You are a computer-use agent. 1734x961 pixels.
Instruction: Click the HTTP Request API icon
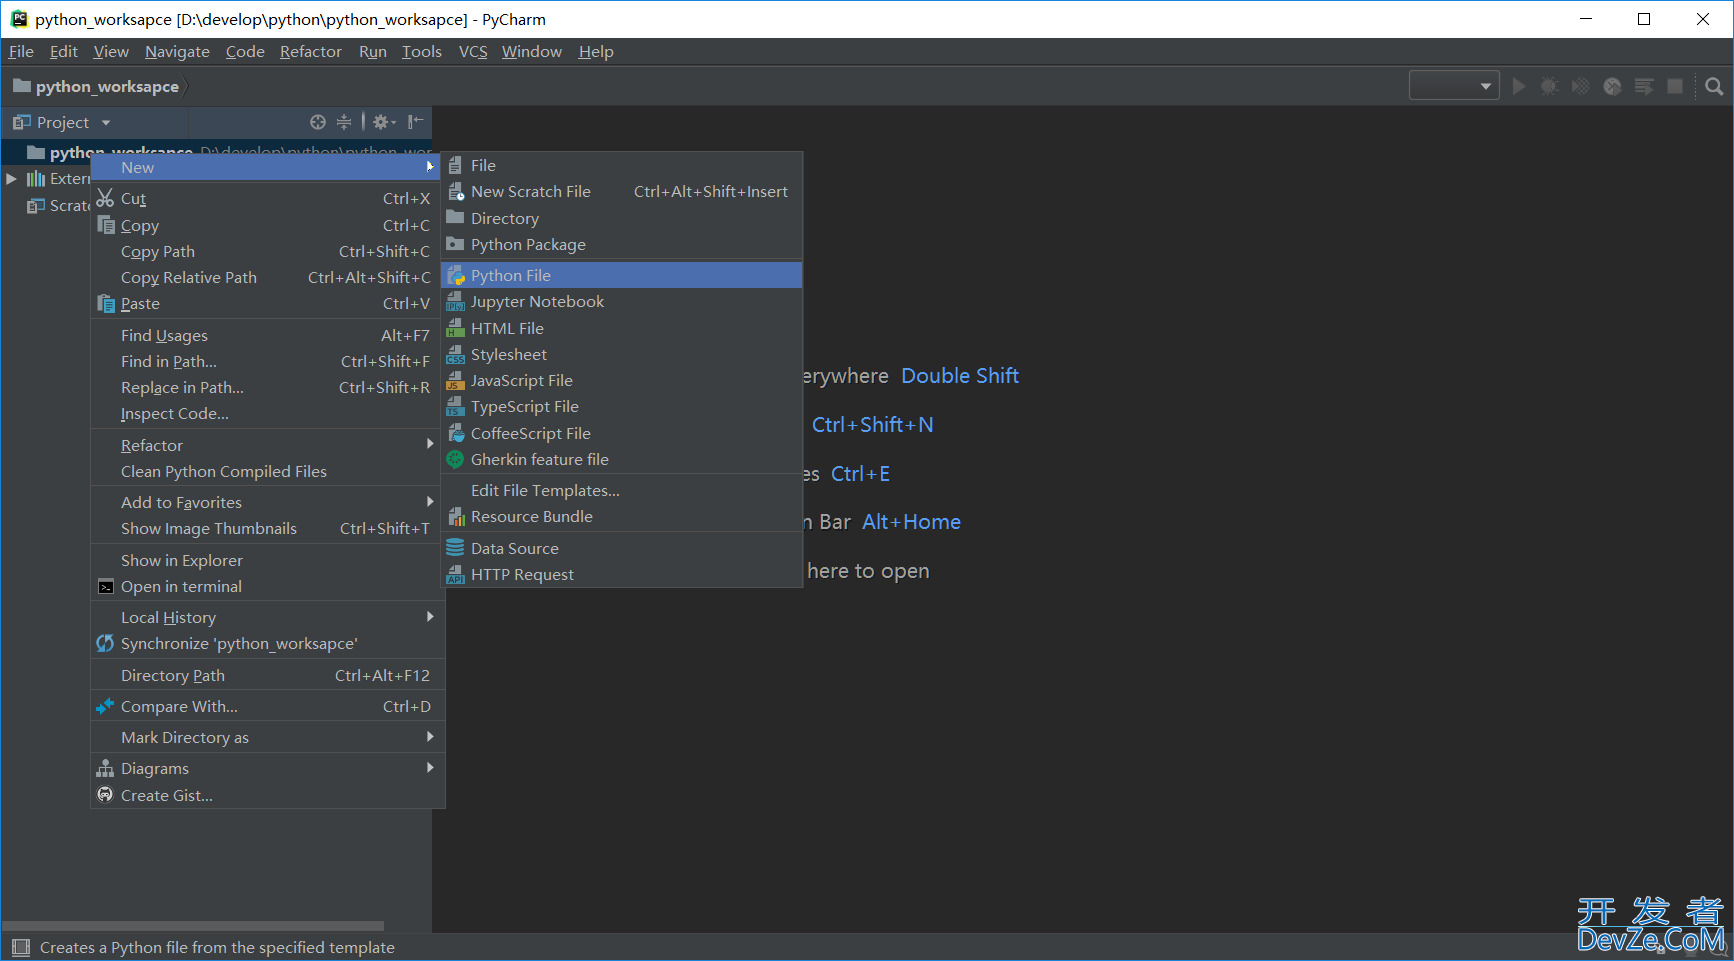(x=455, y=574)
